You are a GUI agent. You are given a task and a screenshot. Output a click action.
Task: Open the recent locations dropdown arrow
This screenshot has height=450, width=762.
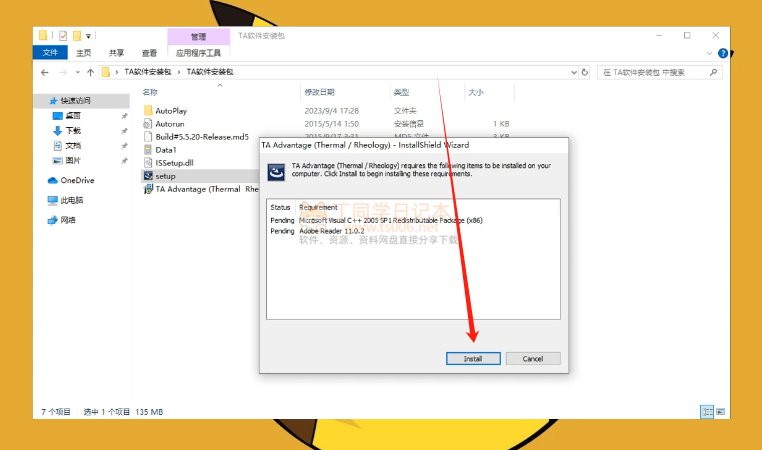click(78, 72)
